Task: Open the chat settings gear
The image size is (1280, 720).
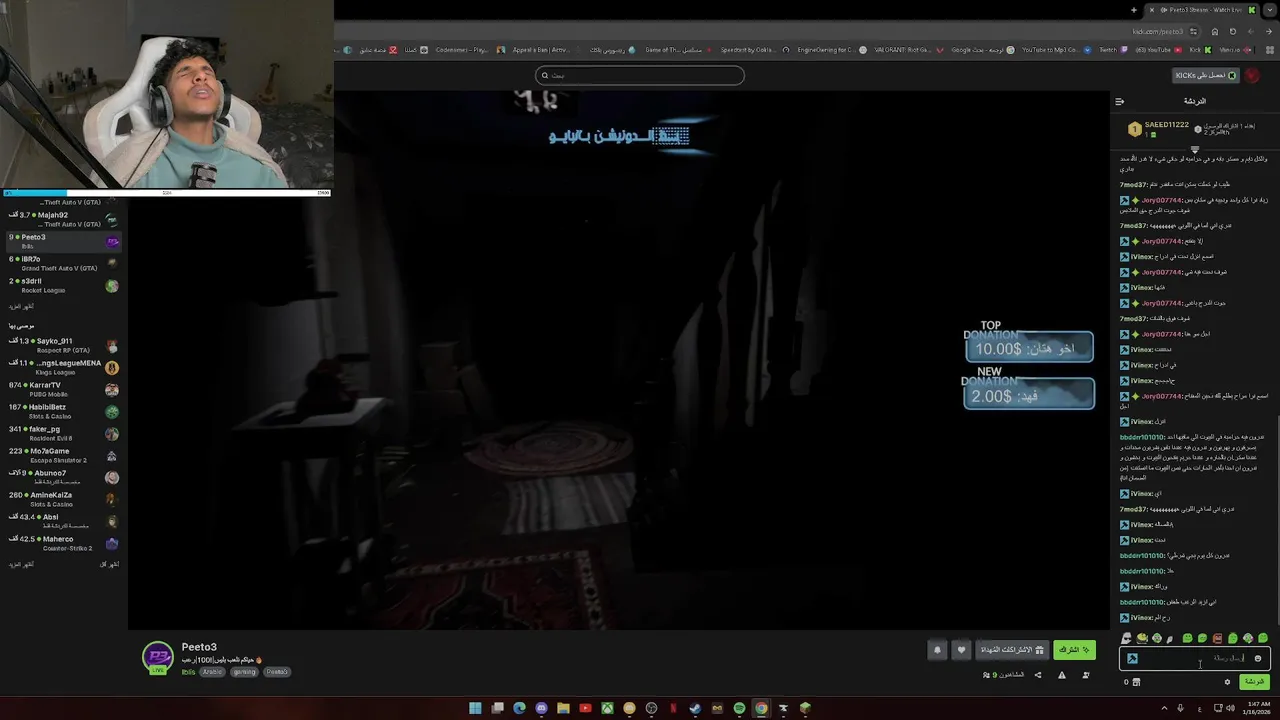Action: pyautogui.click(x=1227, y=682)
